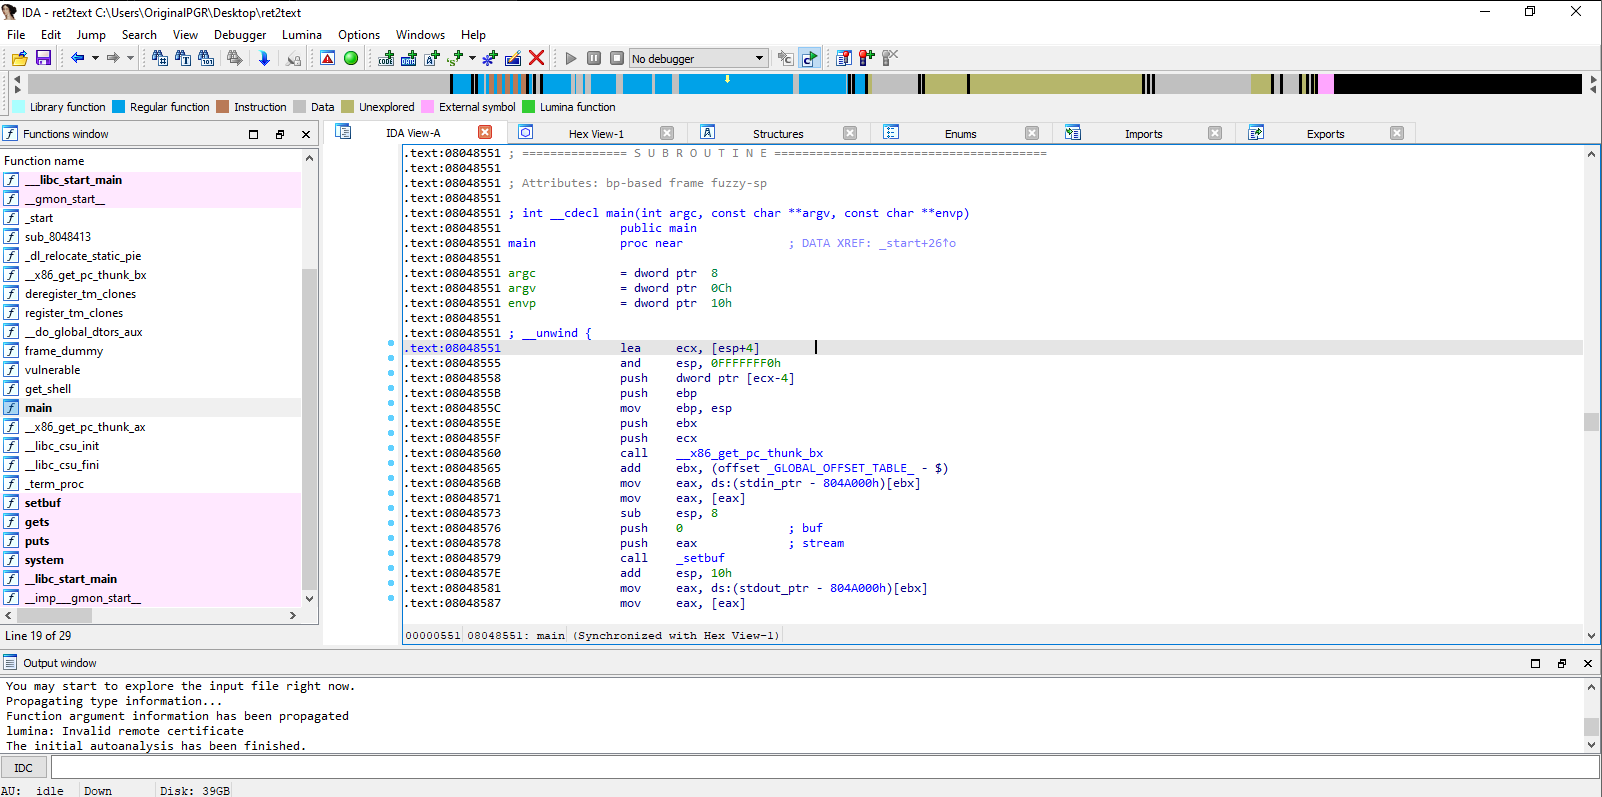Close the Enums tab

(1032, 133)
